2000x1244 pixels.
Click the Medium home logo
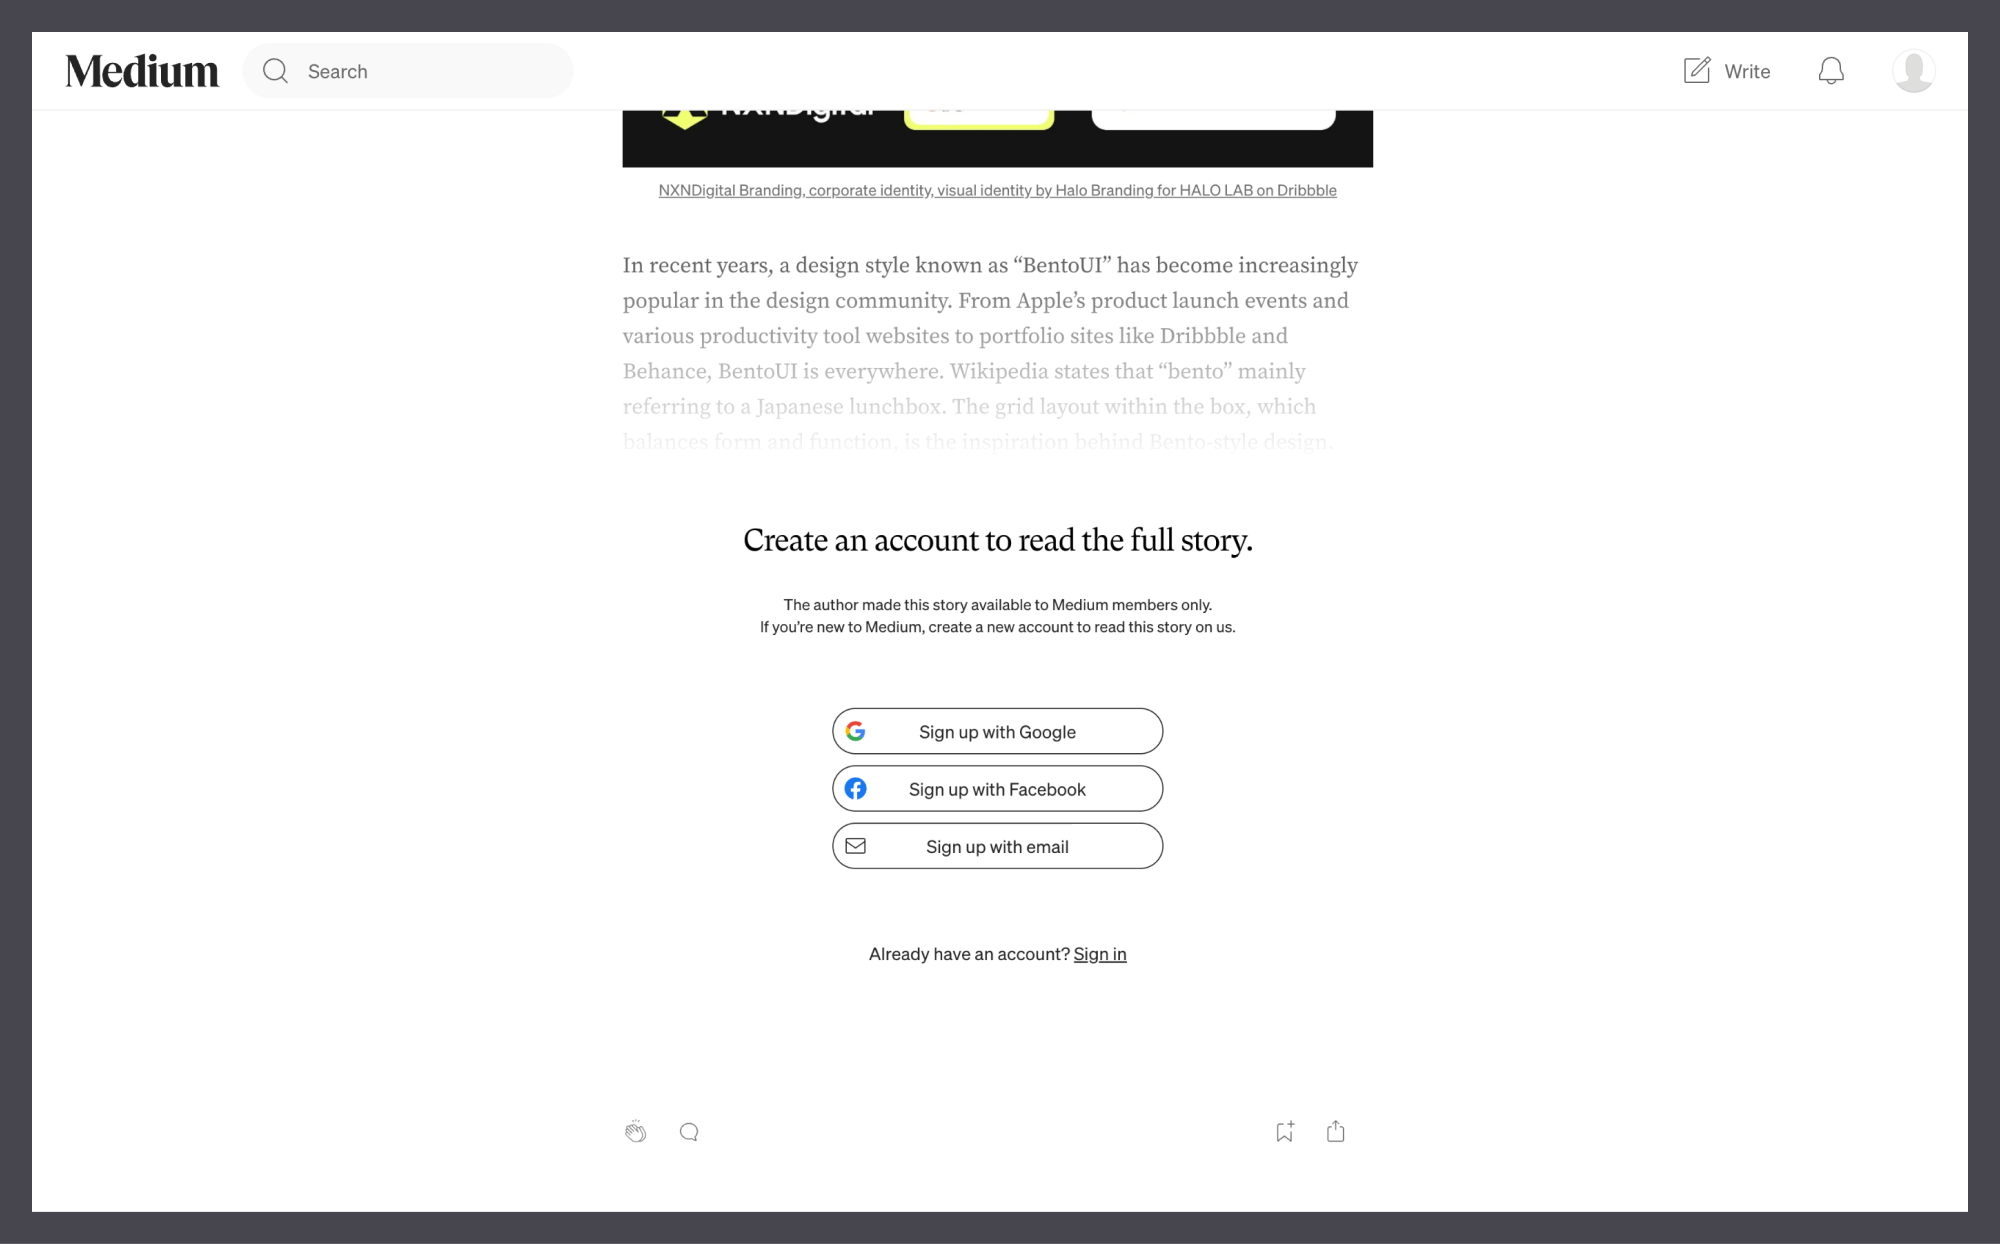pos(142,69)
